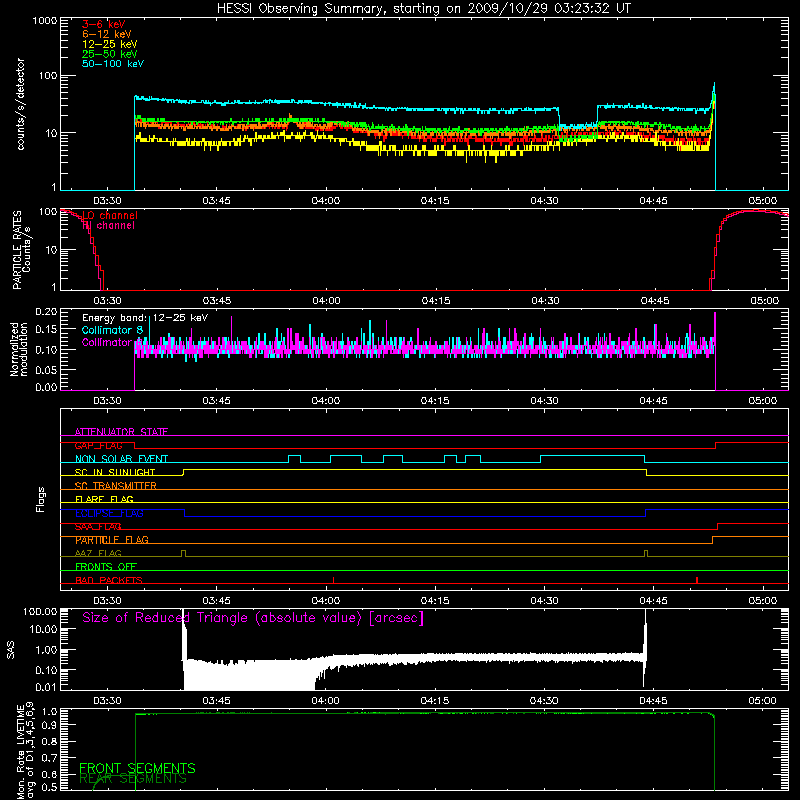Click the 'counts/s/detector' axis label
This screenshot has height=800, width=800.
21,104
